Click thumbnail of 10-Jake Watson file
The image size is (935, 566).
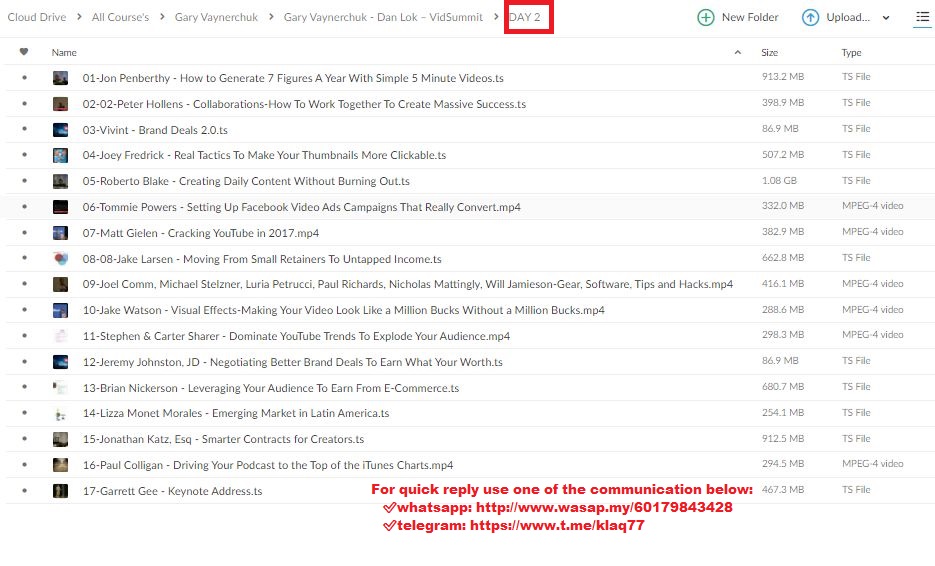click(x=60, y=310)
